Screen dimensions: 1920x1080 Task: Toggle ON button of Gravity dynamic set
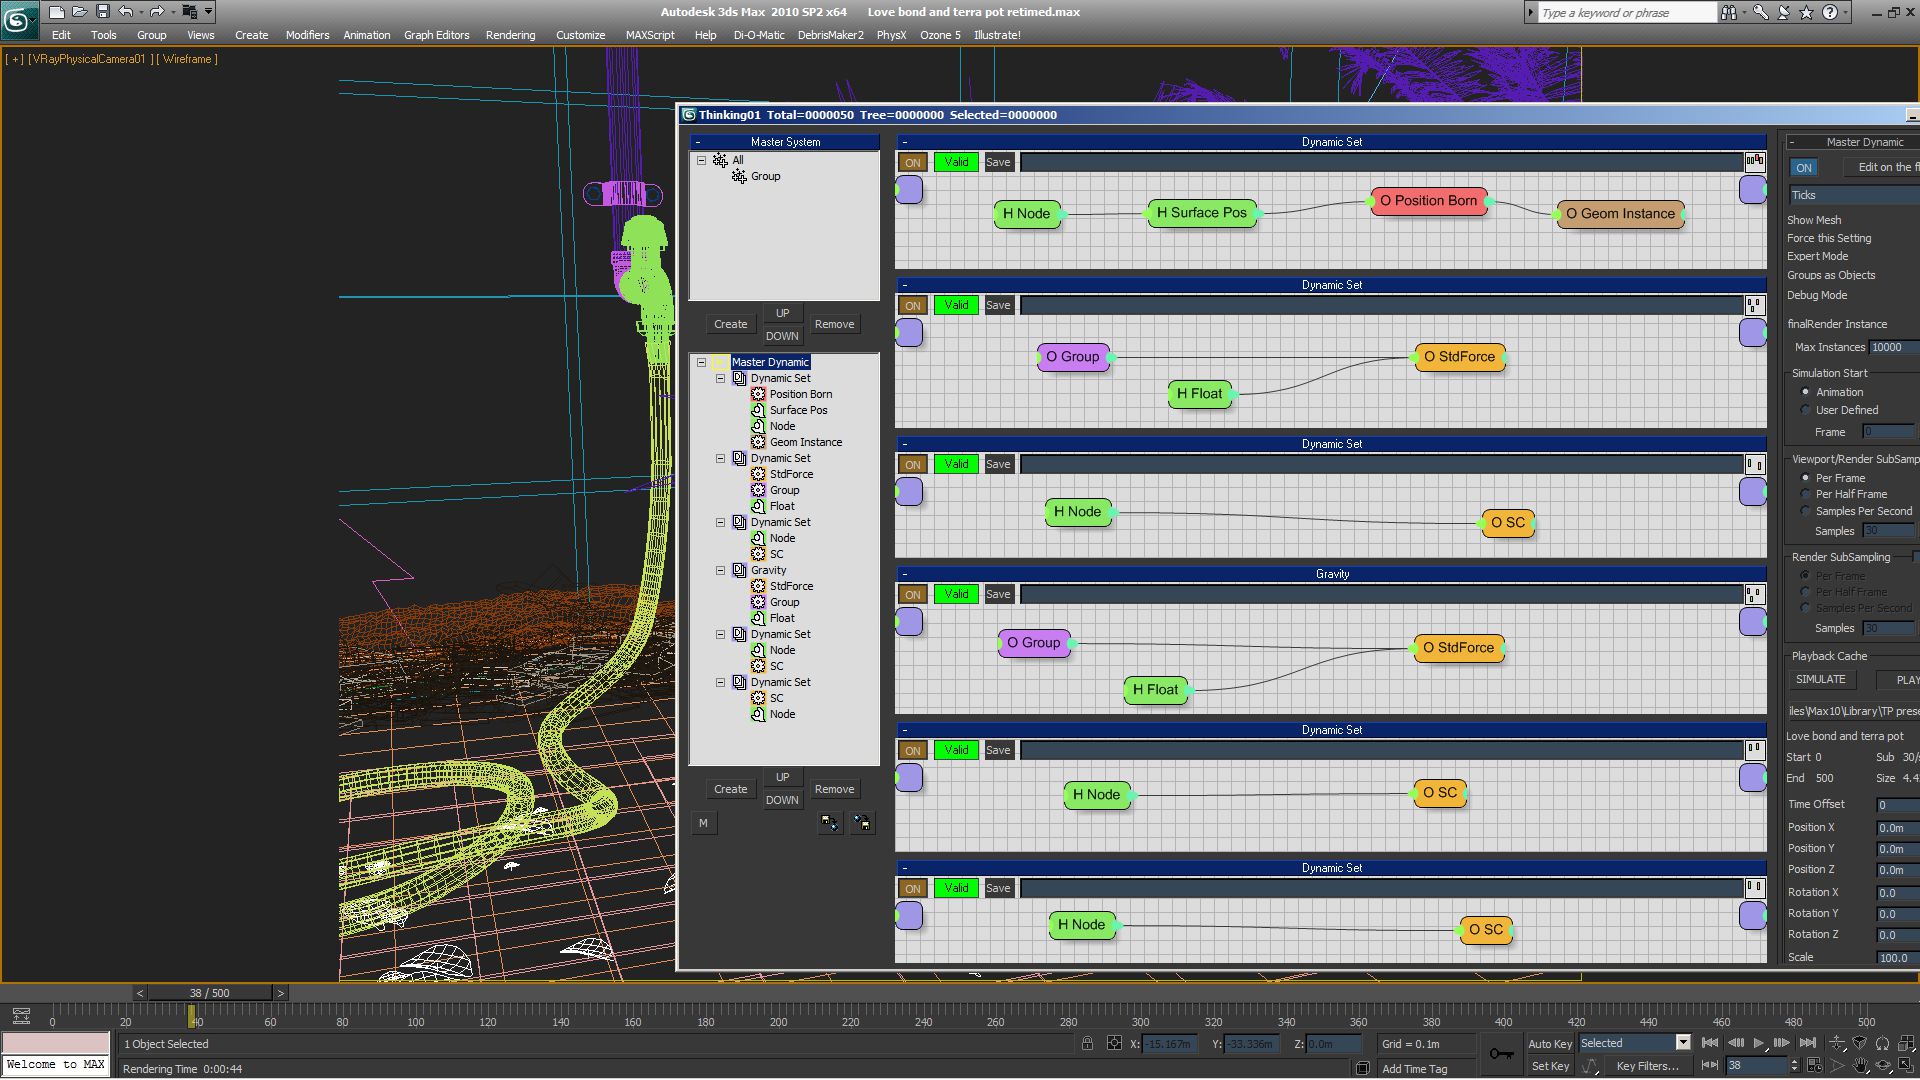point(912,595)
